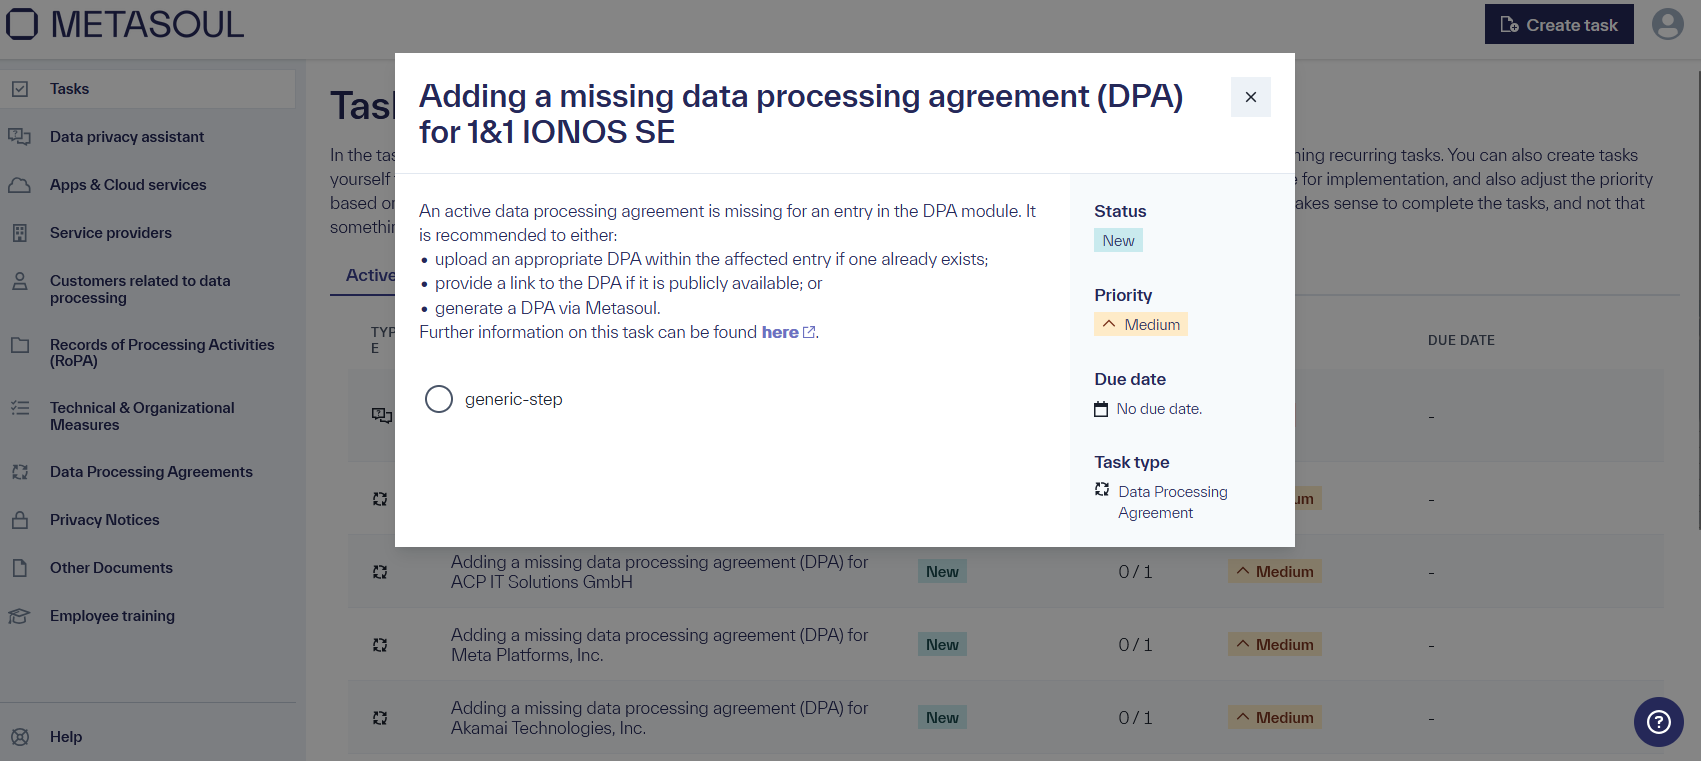Open the Data privacy assistant module
Screen dimensions: 1701x761
(x=126, y=136)
